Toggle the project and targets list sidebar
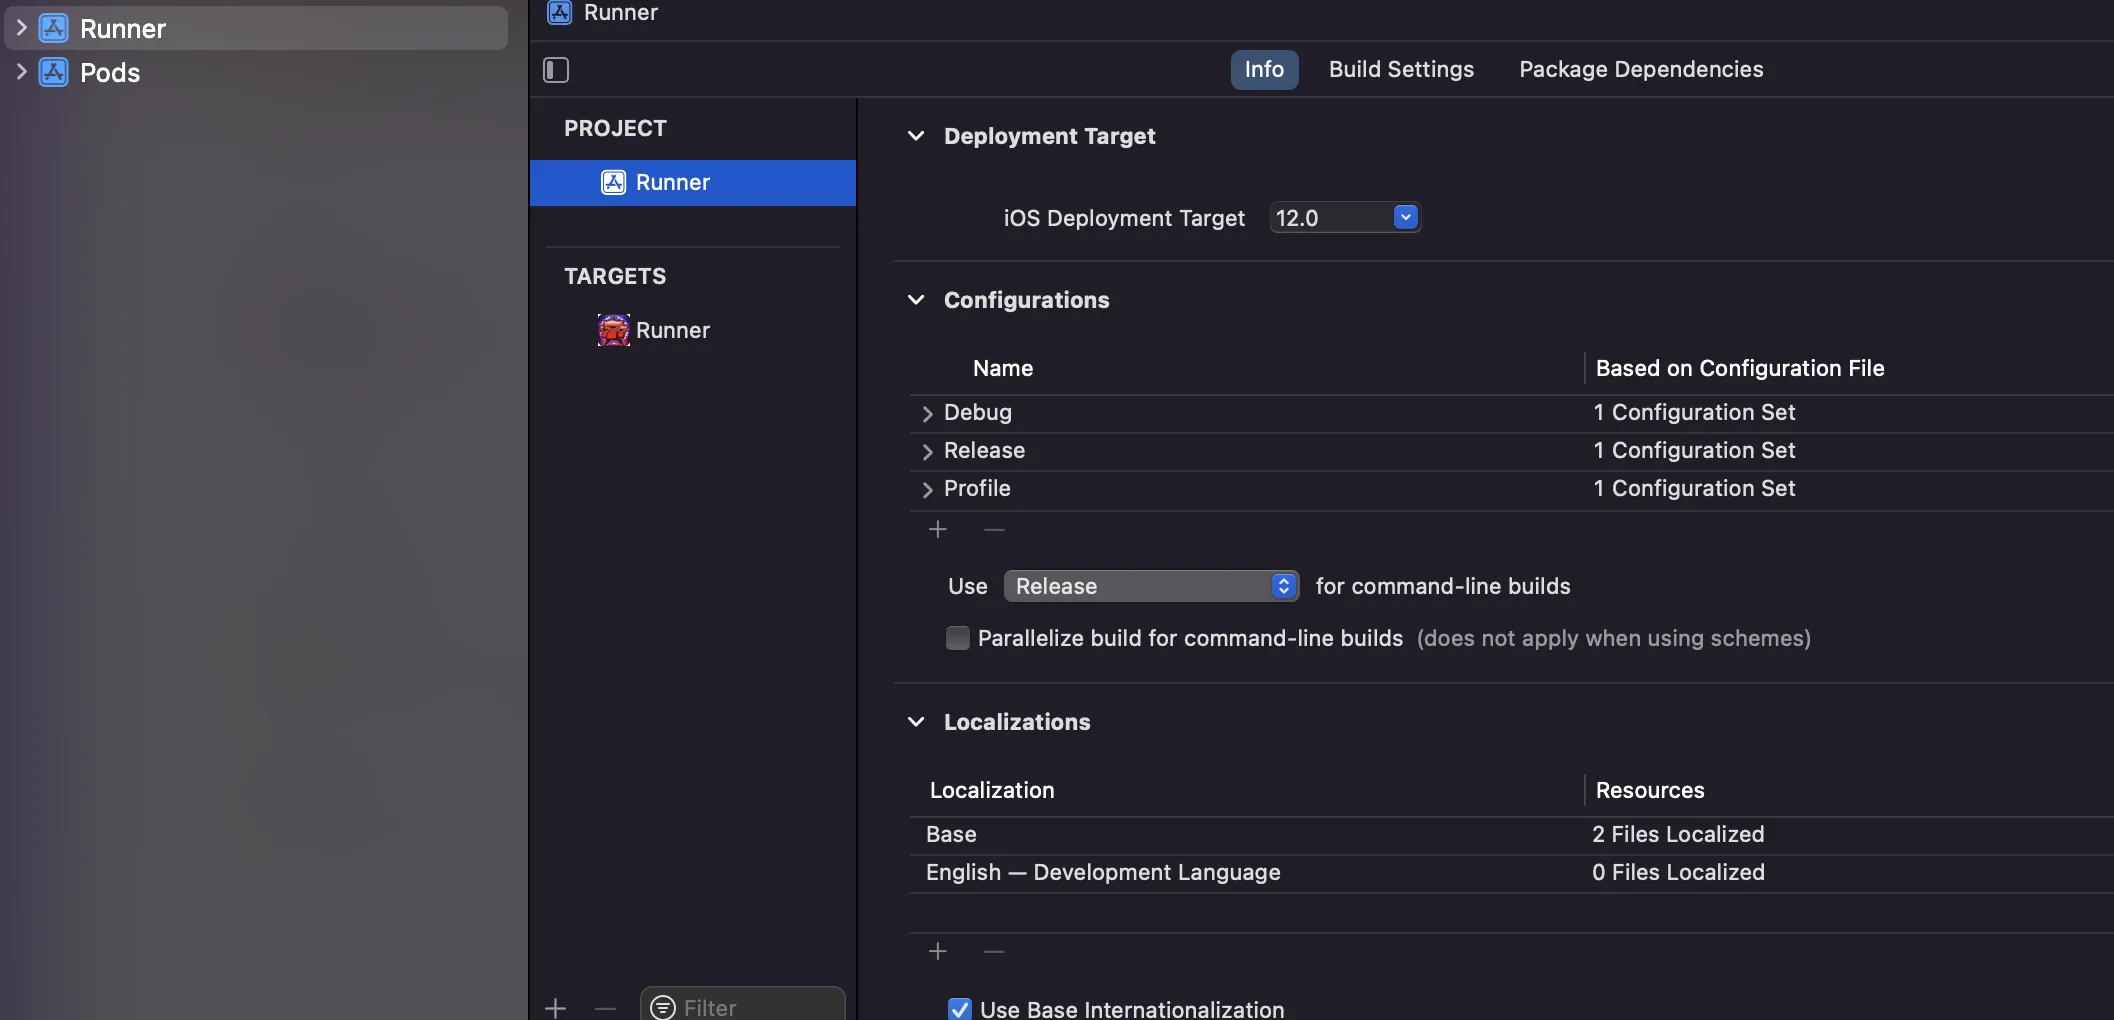The image size is (2114, 1020). [556, 70]
